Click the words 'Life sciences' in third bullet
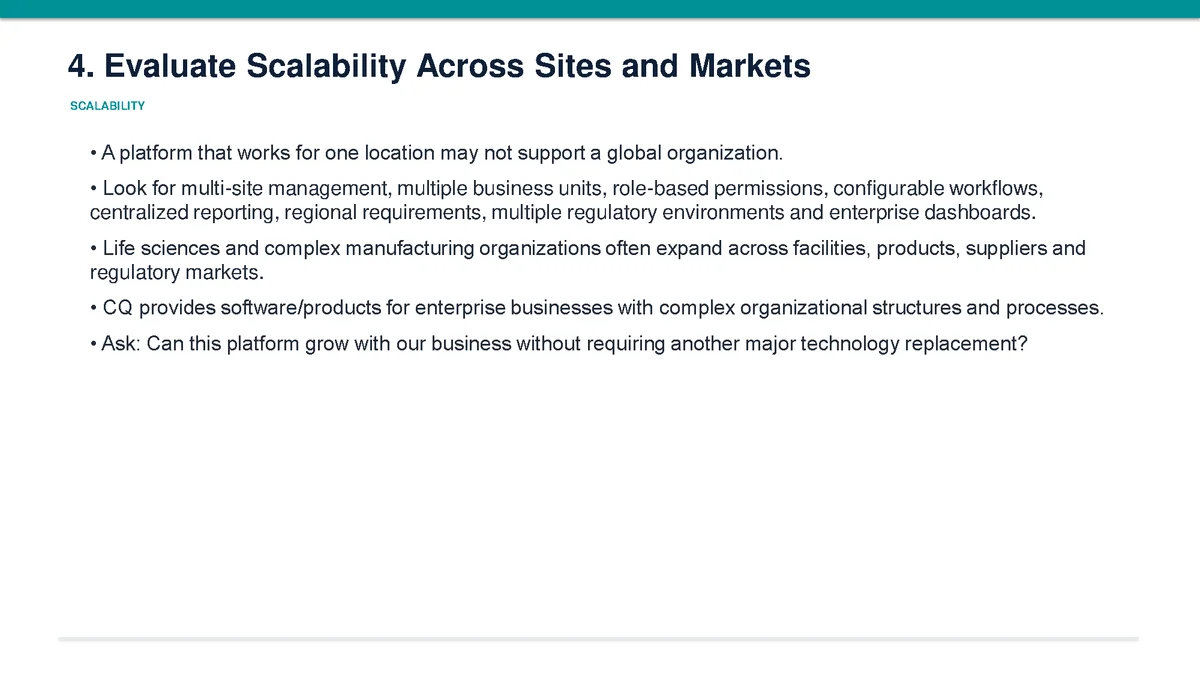This screenshot has width=1200, height=675. pos(153,248)
